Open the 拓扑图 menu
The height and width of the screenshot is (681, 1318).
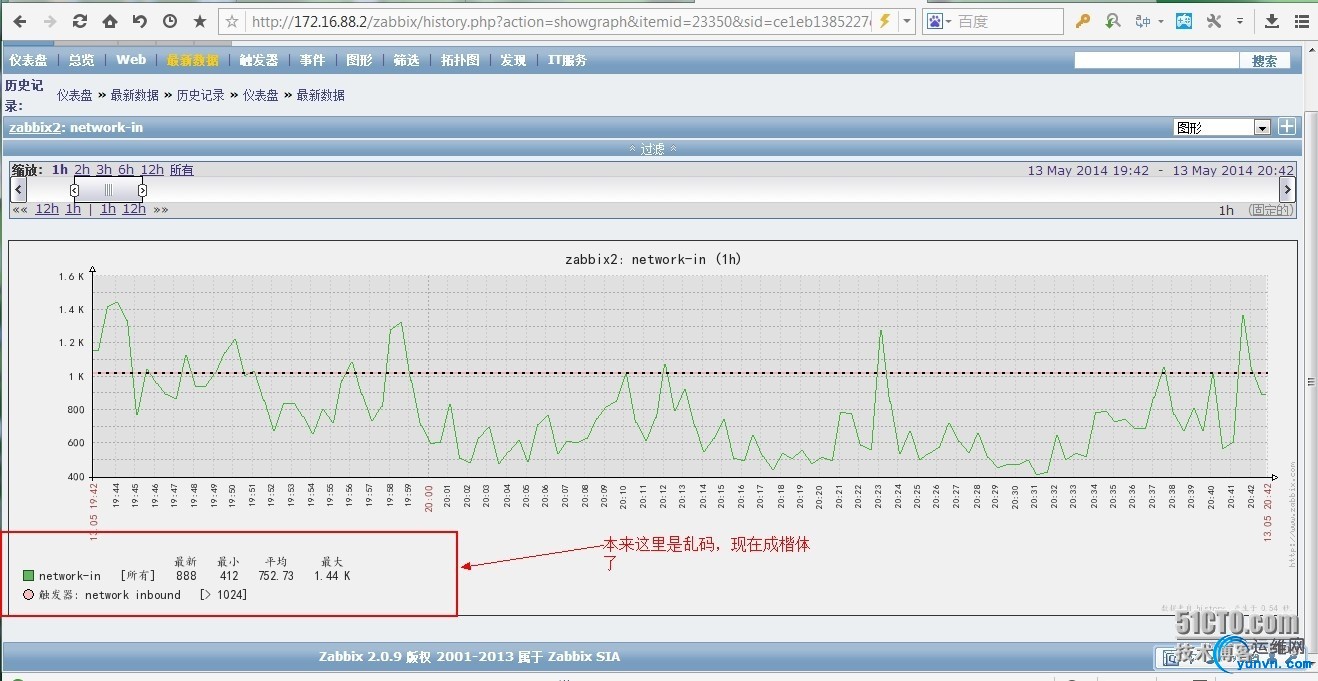click(460, 60)
